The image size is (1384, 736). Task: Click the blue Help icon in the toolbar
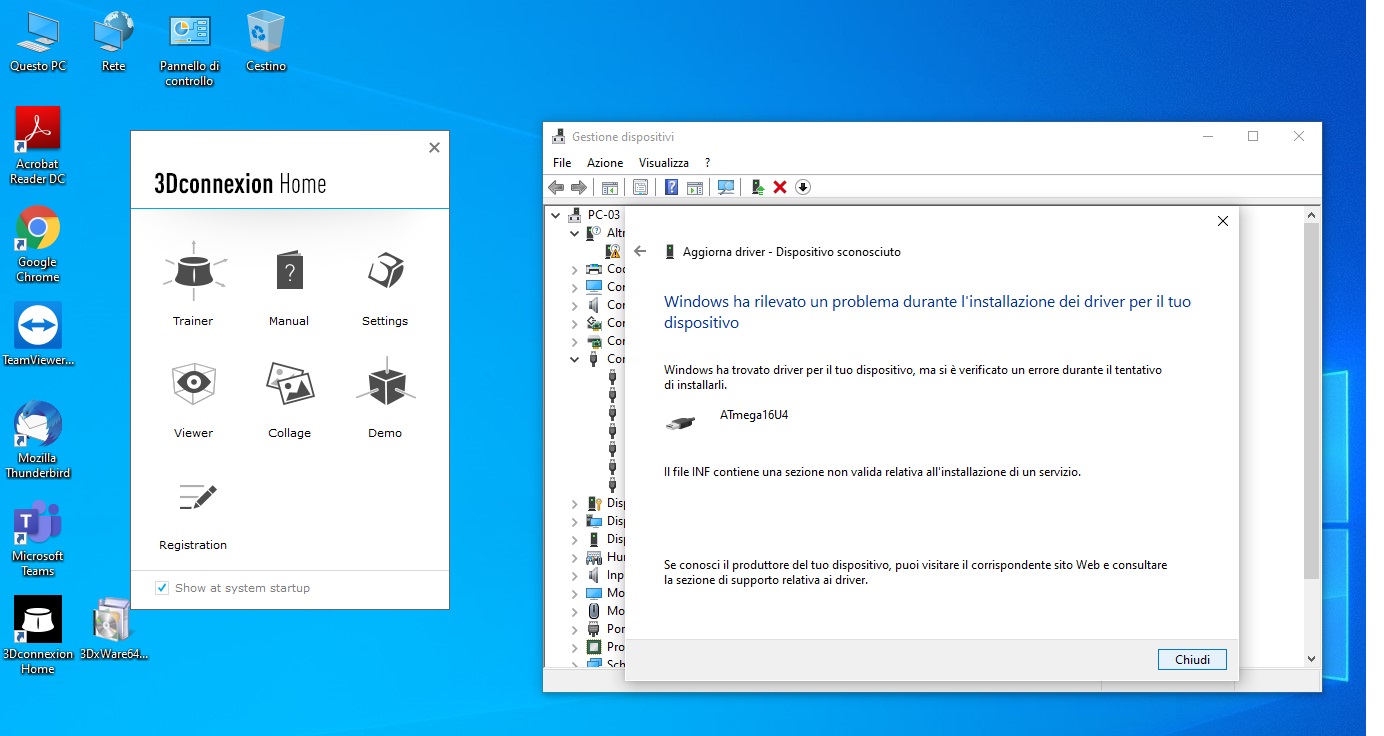[672, 187]
